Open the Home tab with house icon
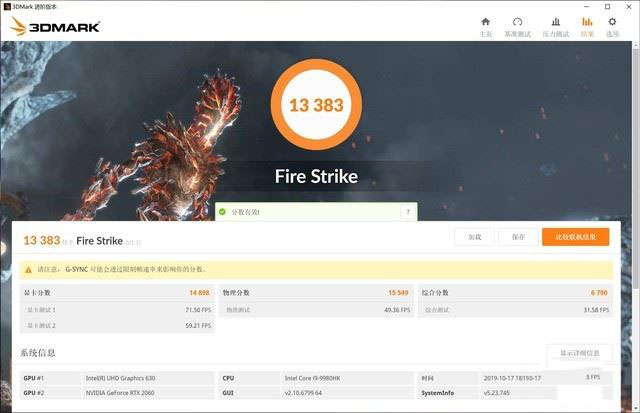 (485, 27)
